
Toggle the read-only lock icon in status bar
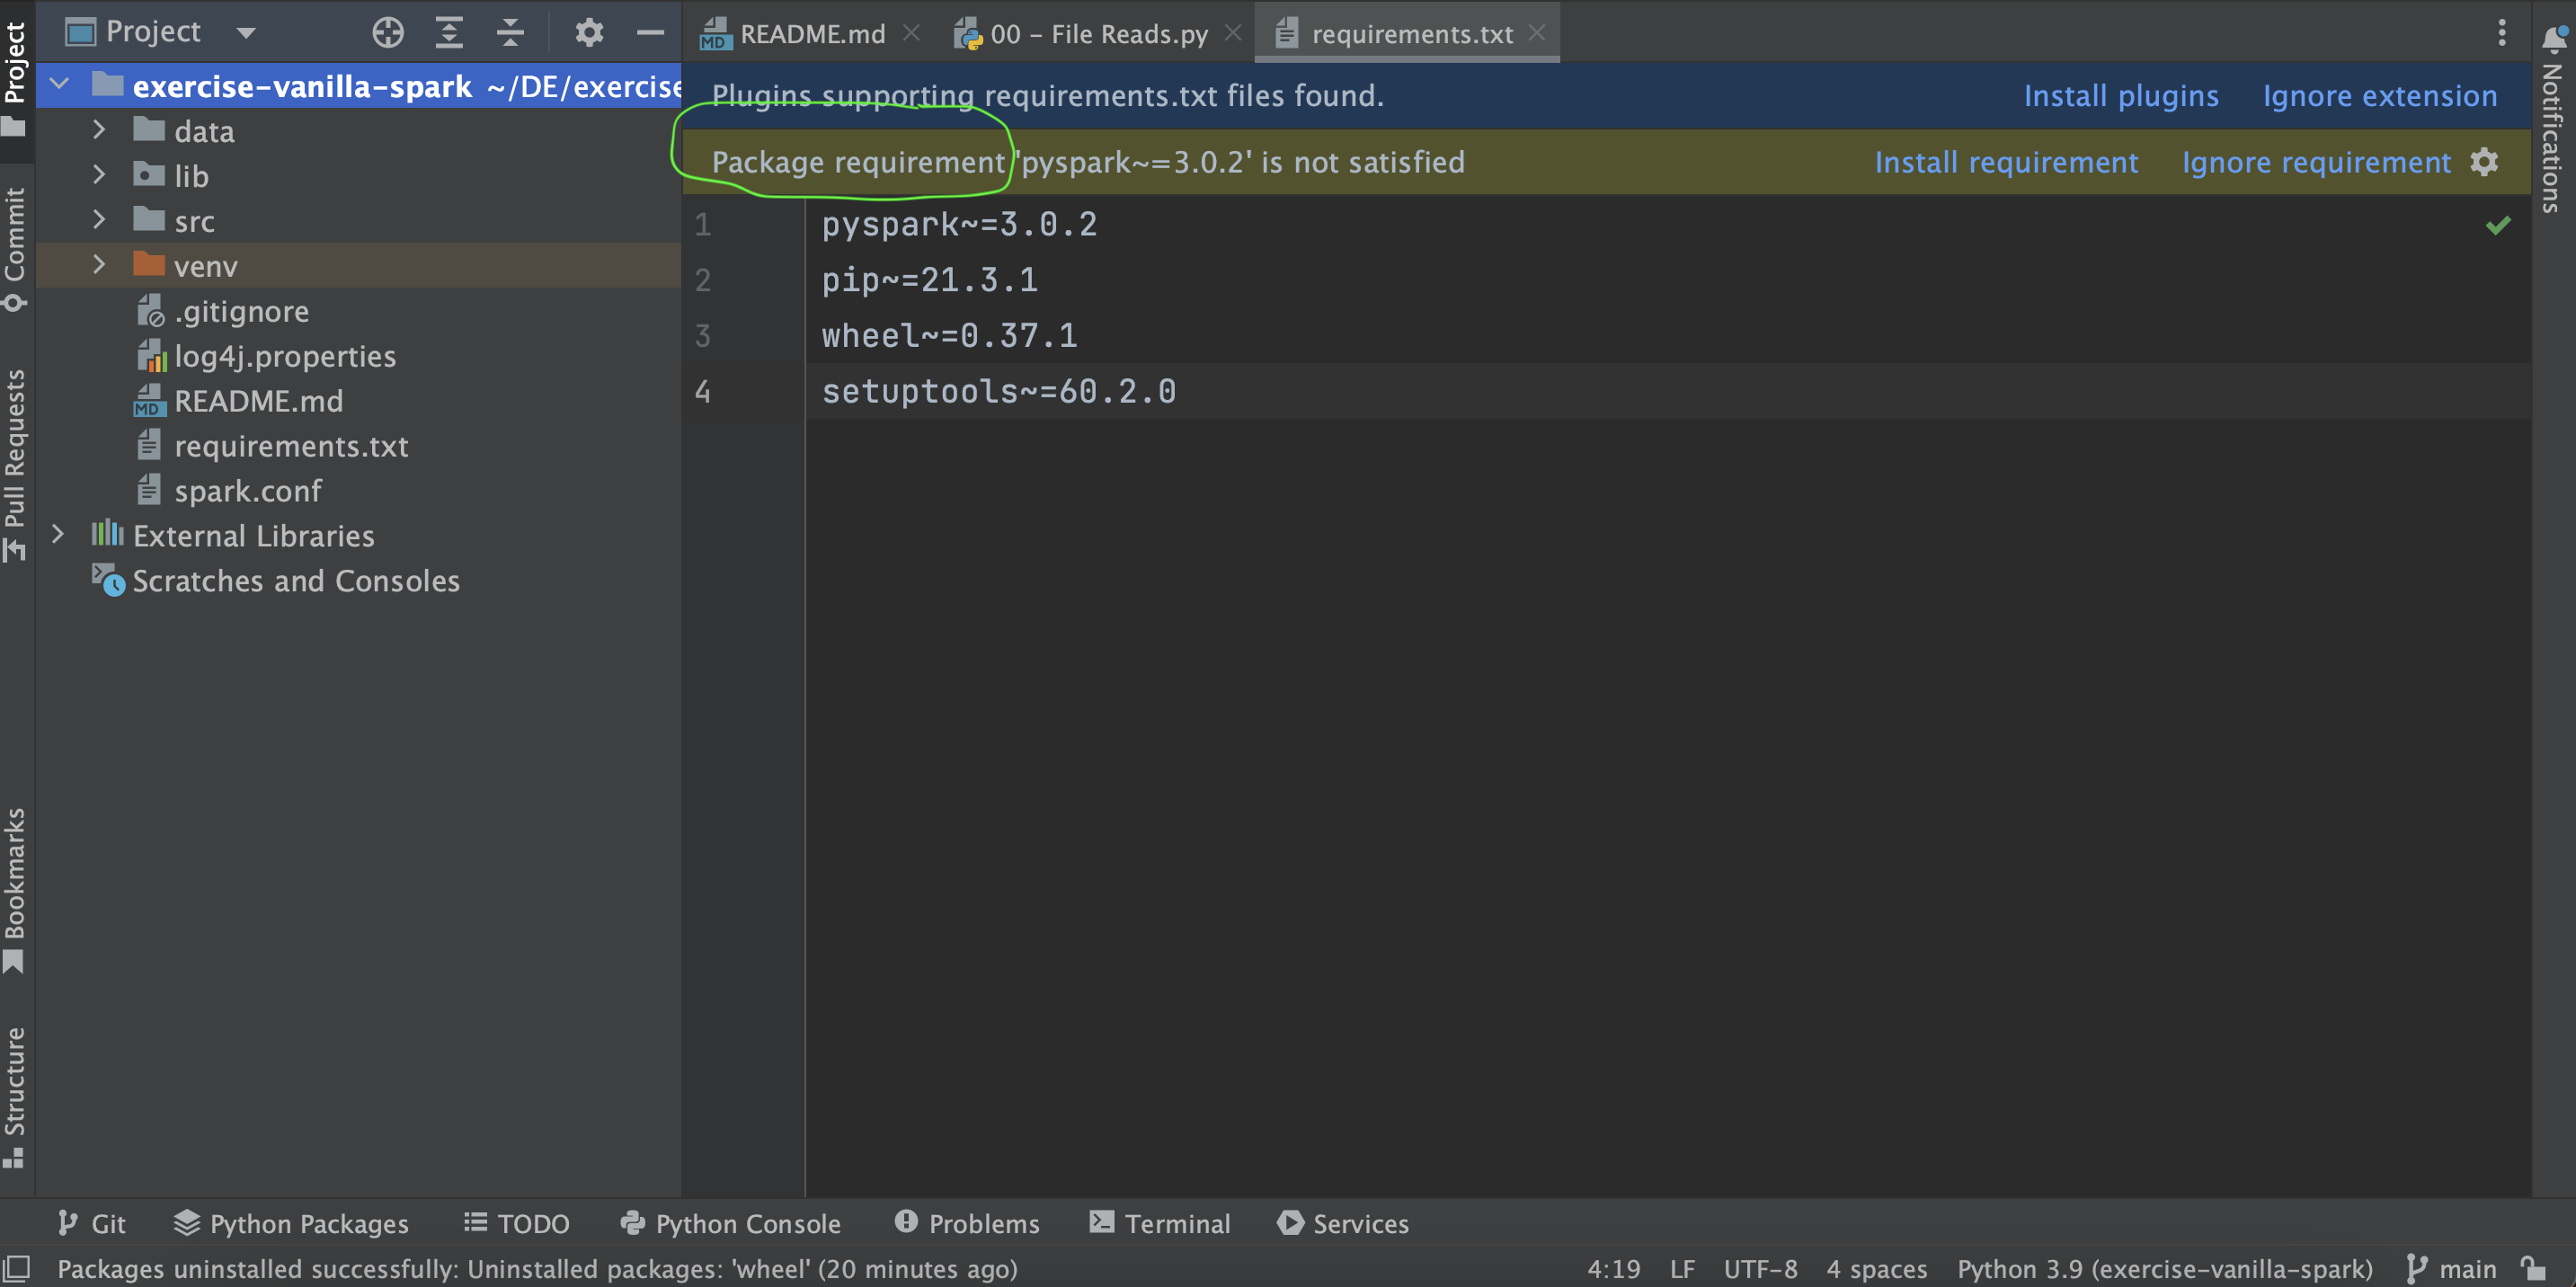tap(2532, 1268)
